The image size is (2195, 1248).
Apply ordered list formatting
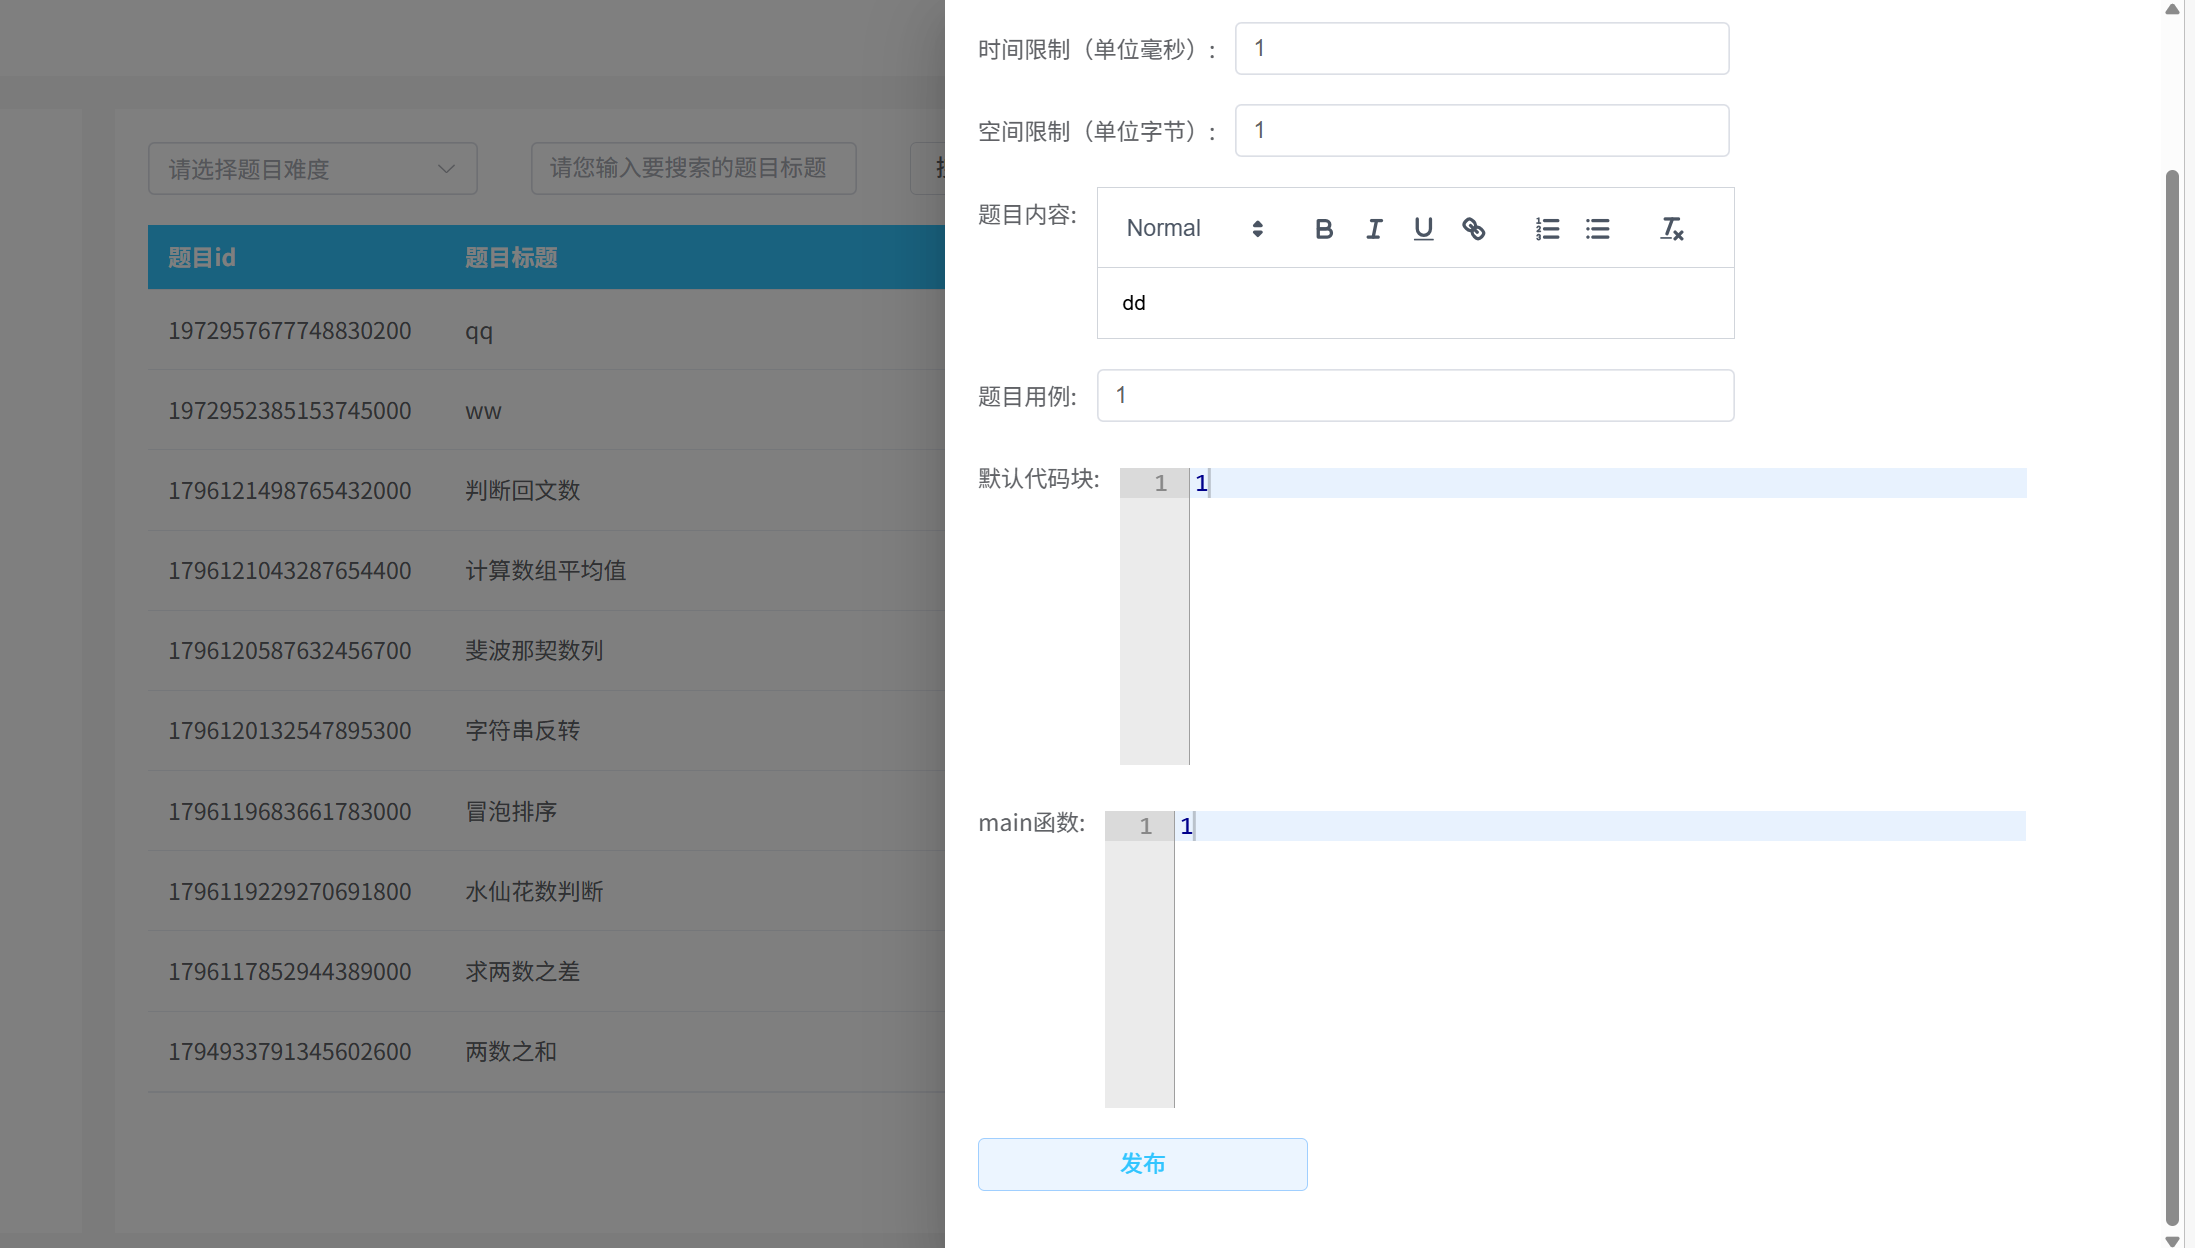coord(1547,229)
